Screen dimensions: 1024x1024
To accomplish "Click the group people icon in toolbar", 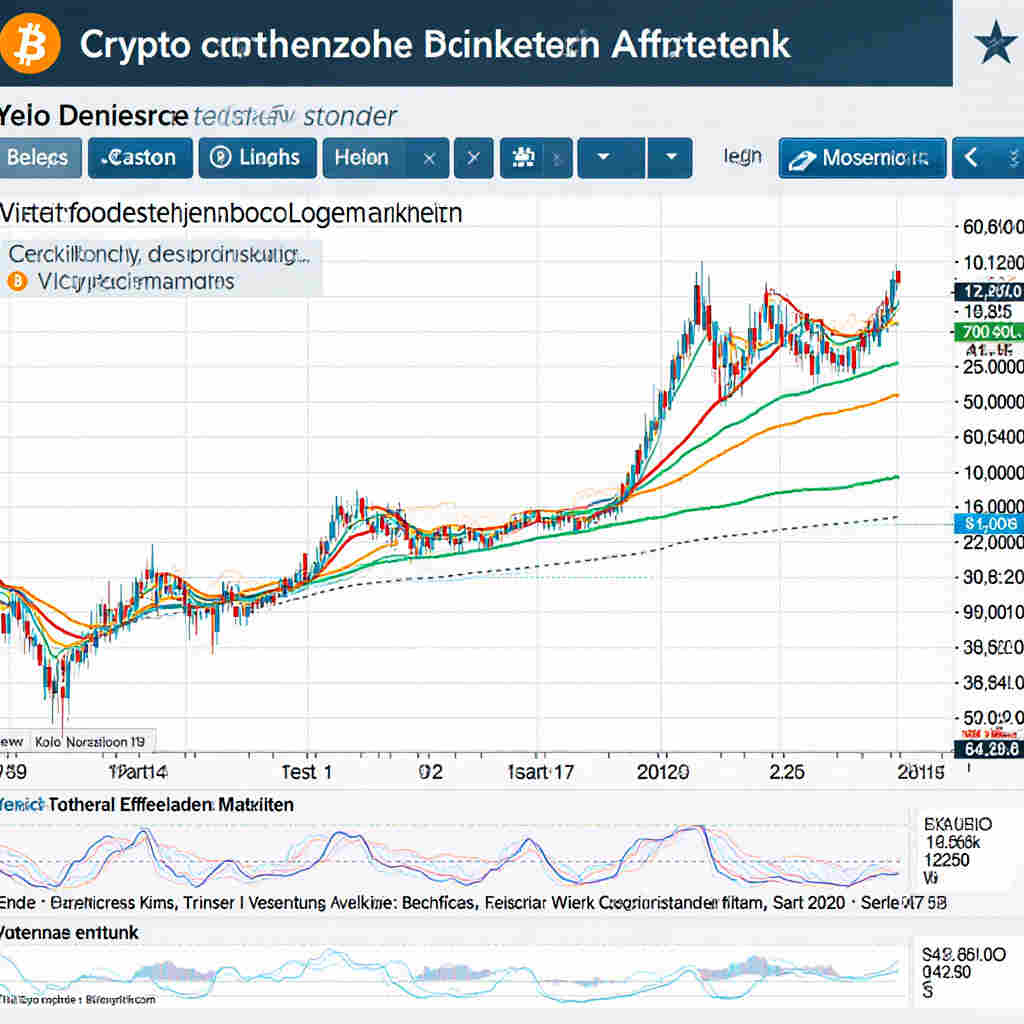I will click(x=521, y=158).
